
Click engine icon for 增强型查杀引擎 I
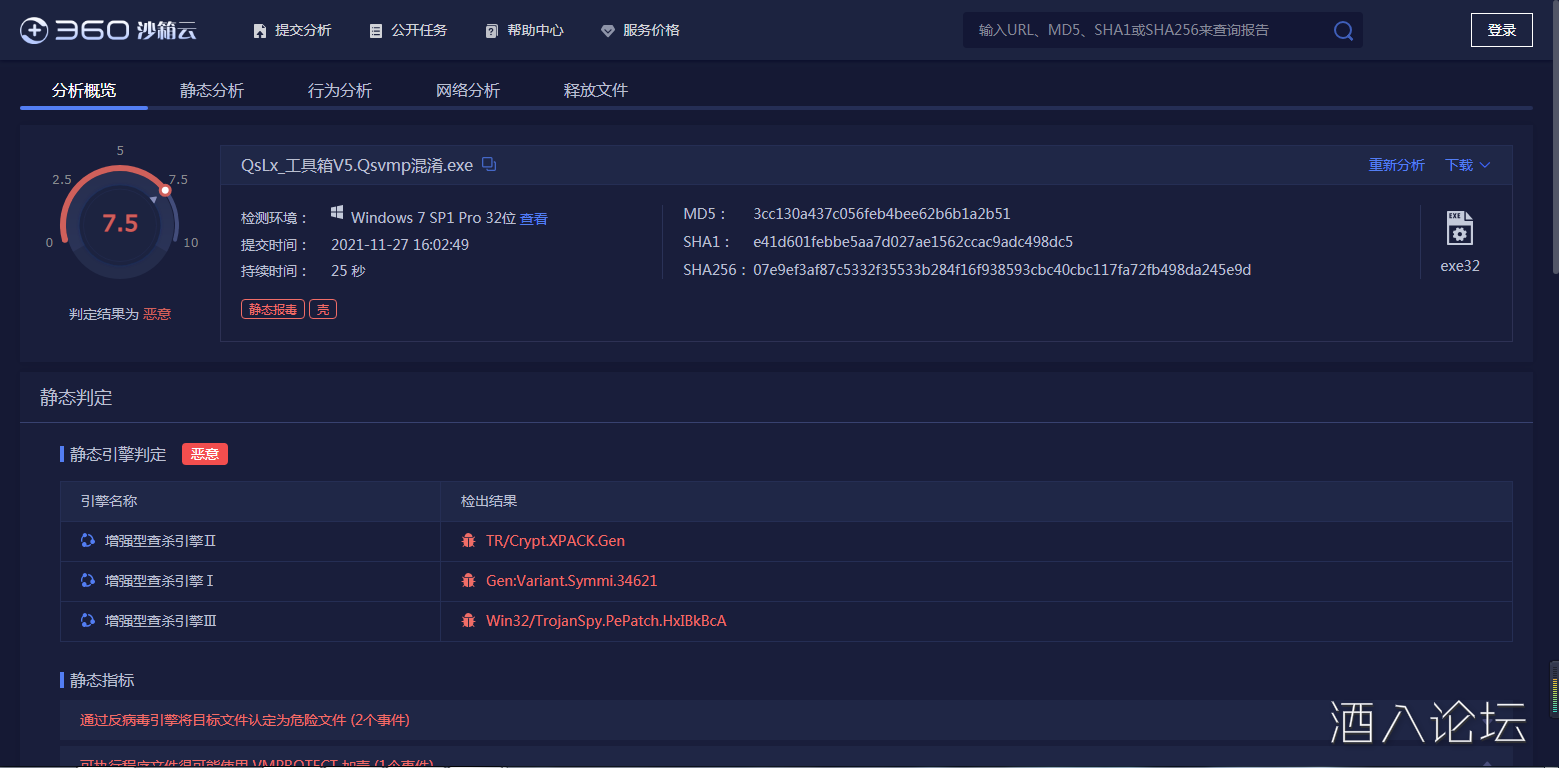(x=88, y=581)
